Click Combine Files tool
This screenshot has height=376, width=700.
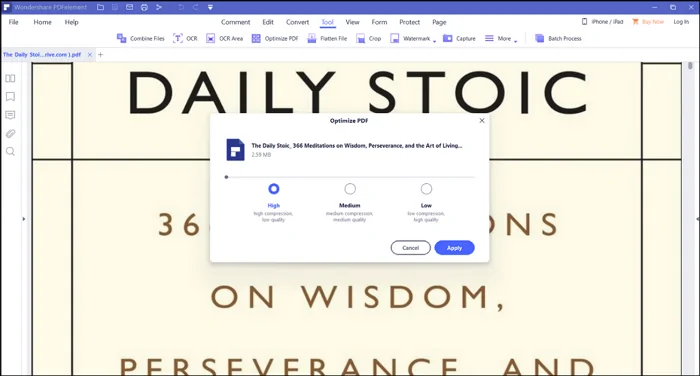pyautogui.click(x=141, y=38)
